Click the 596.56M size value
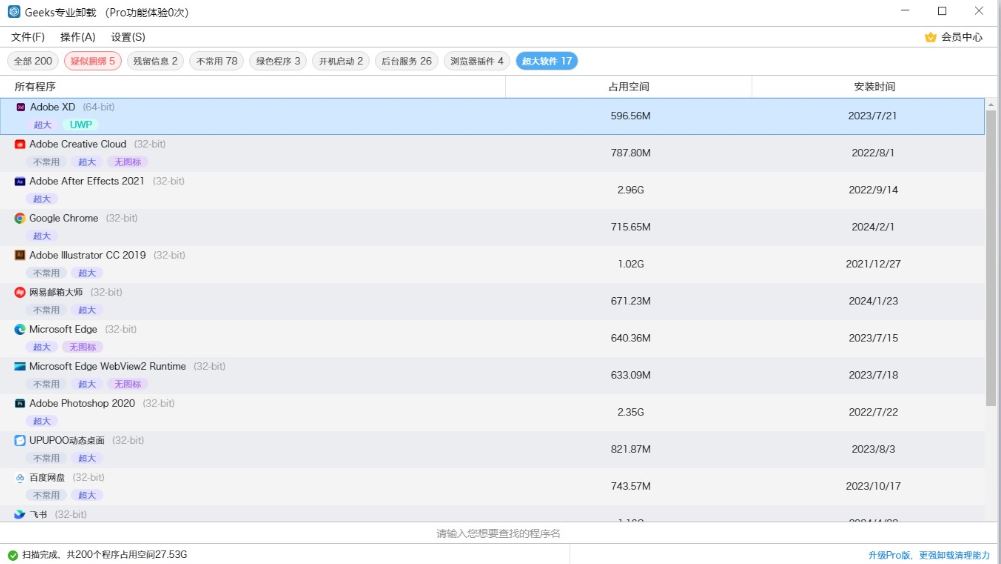This screenshot has width=1001, height=564. (x=631, y=116)
